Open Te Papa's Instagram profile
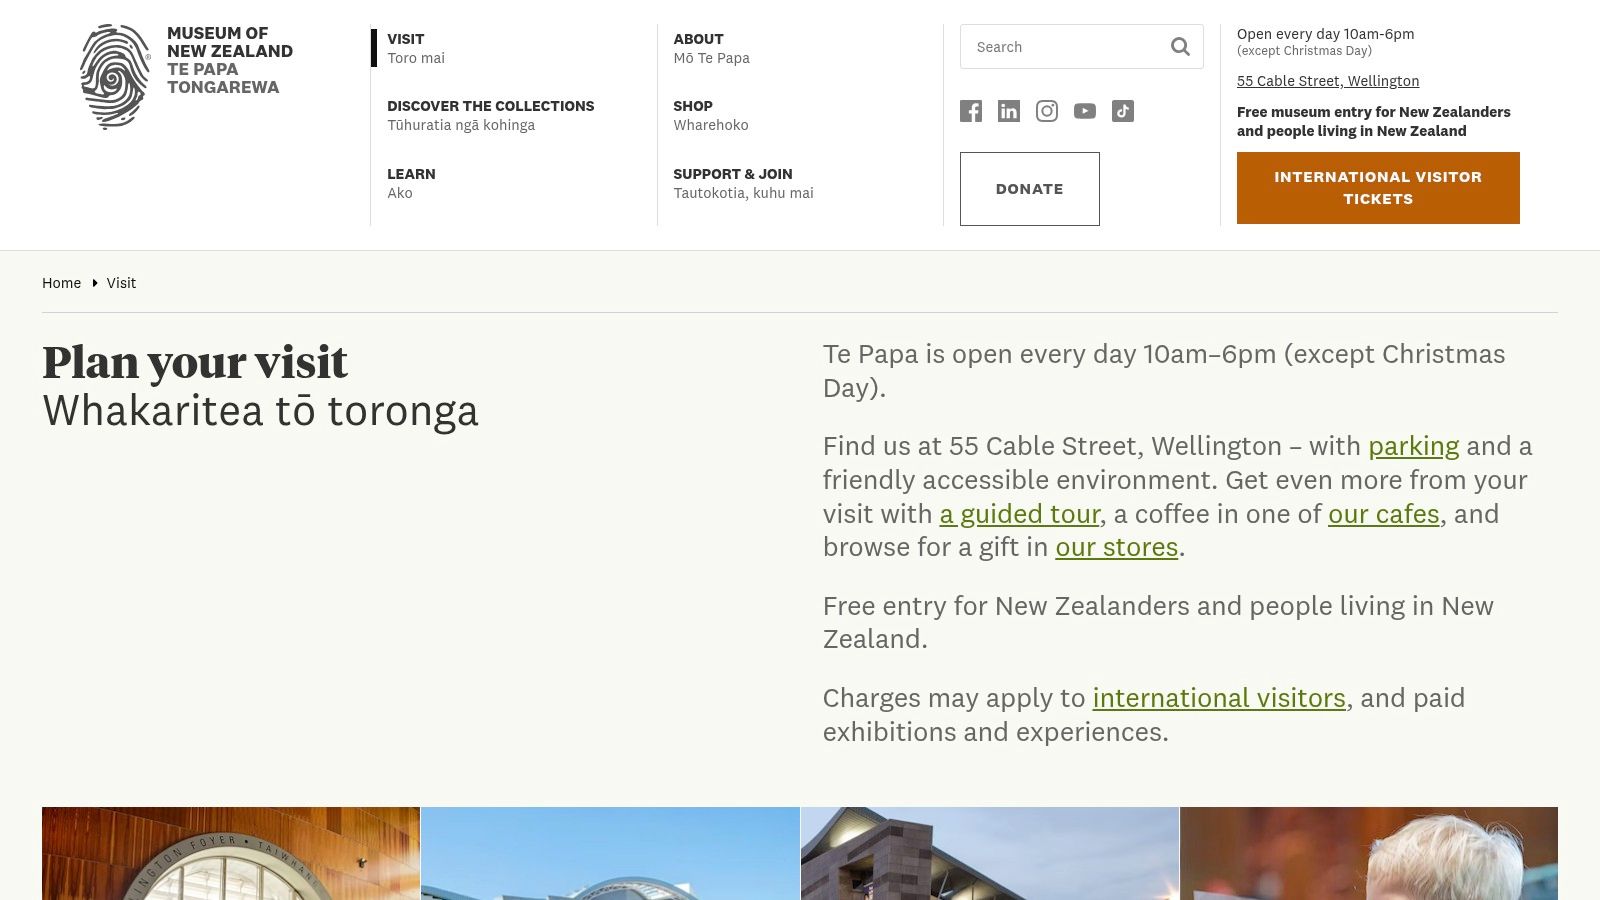Image resolution: width=1600 pixels, height=900 pixels. (1046, 111)
